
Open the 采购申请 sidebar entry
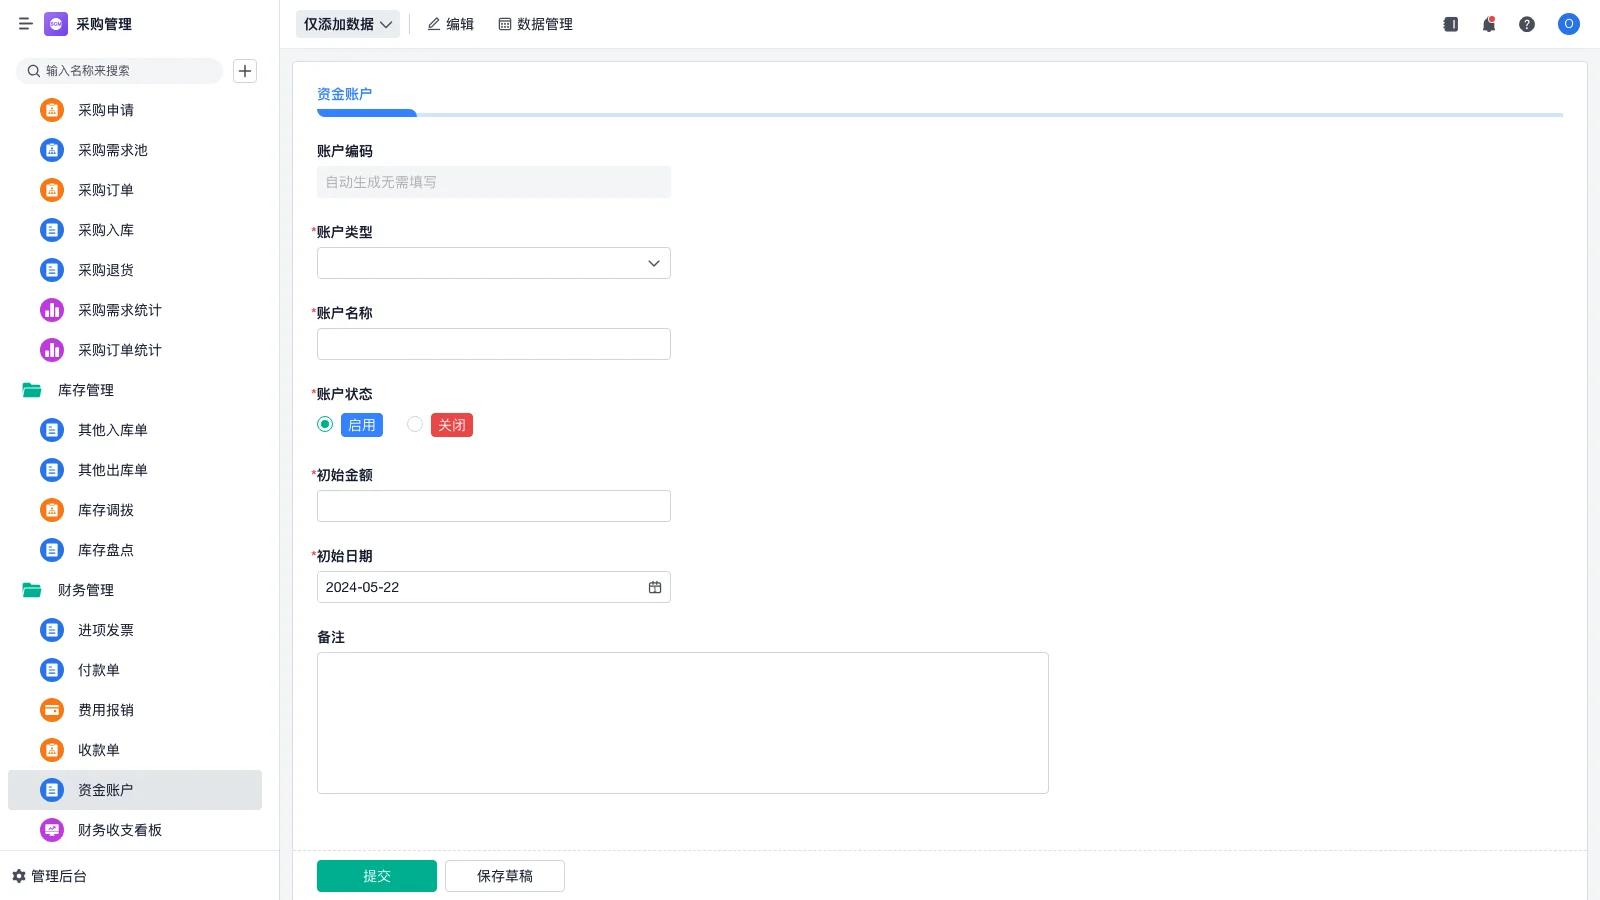point(135,110)
